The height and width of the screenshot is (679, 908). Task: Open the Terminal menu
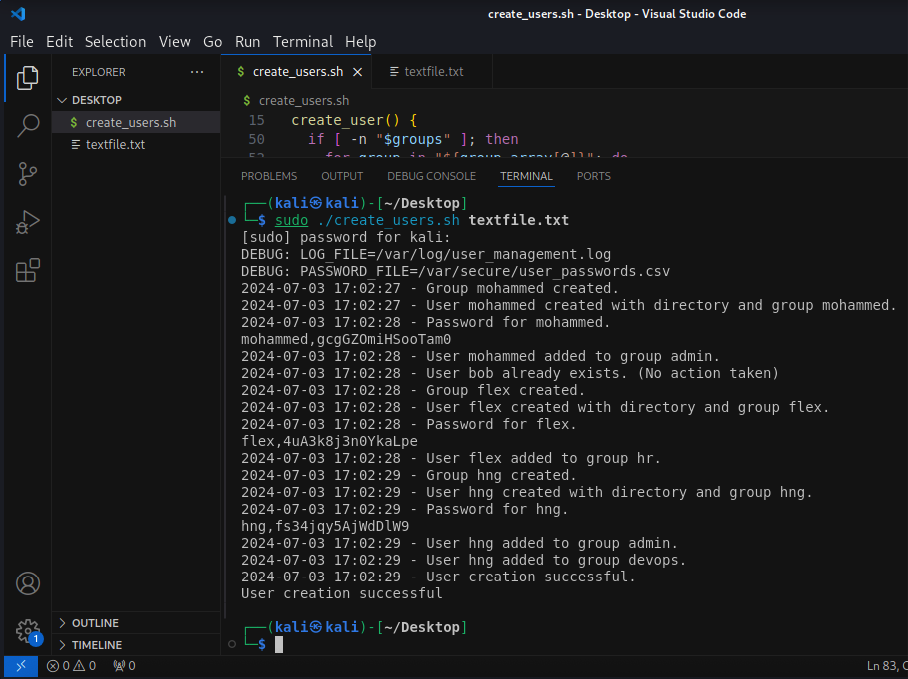303,42
